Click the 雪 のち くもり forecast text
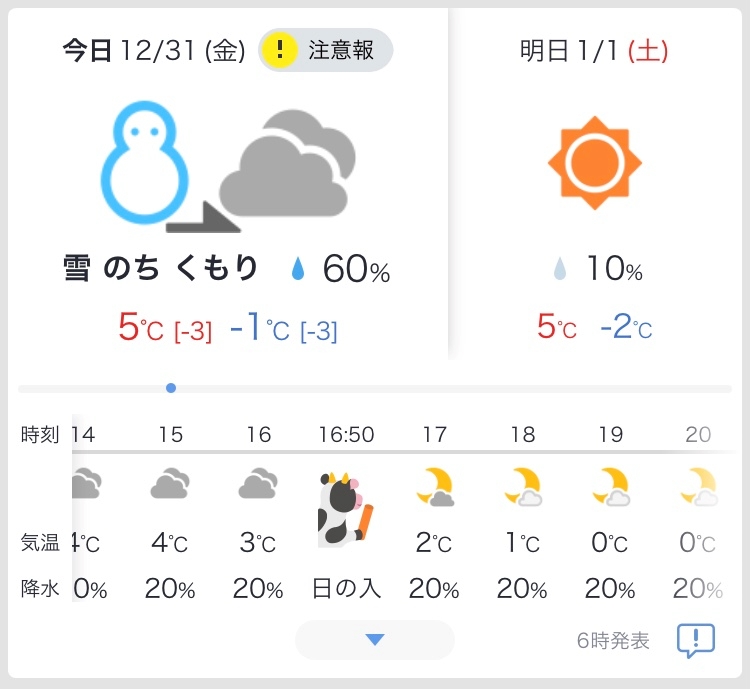Image resolution: width=750 pixels, height=689 pixels. coord(161,268)
